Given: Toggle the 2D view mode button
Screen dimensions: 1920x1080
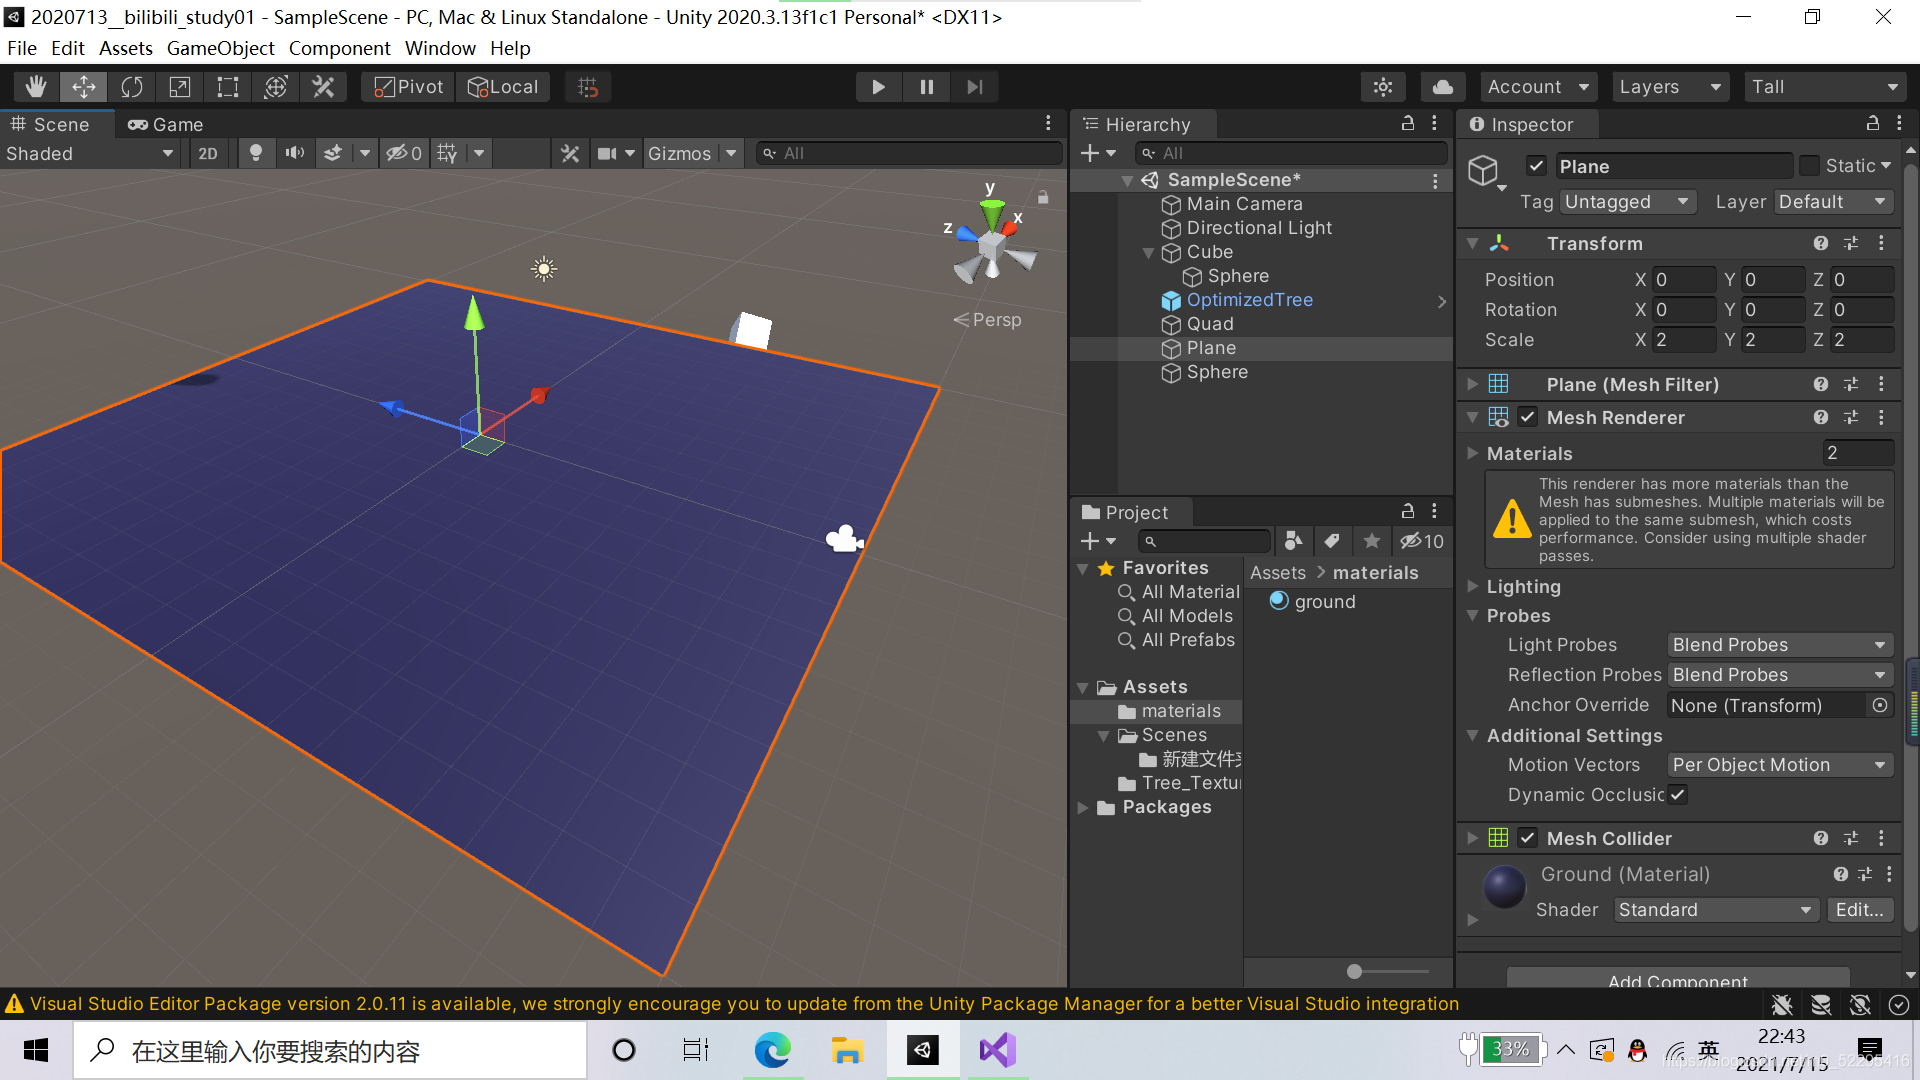Looking at the screenshot, I should coord(208,154).
